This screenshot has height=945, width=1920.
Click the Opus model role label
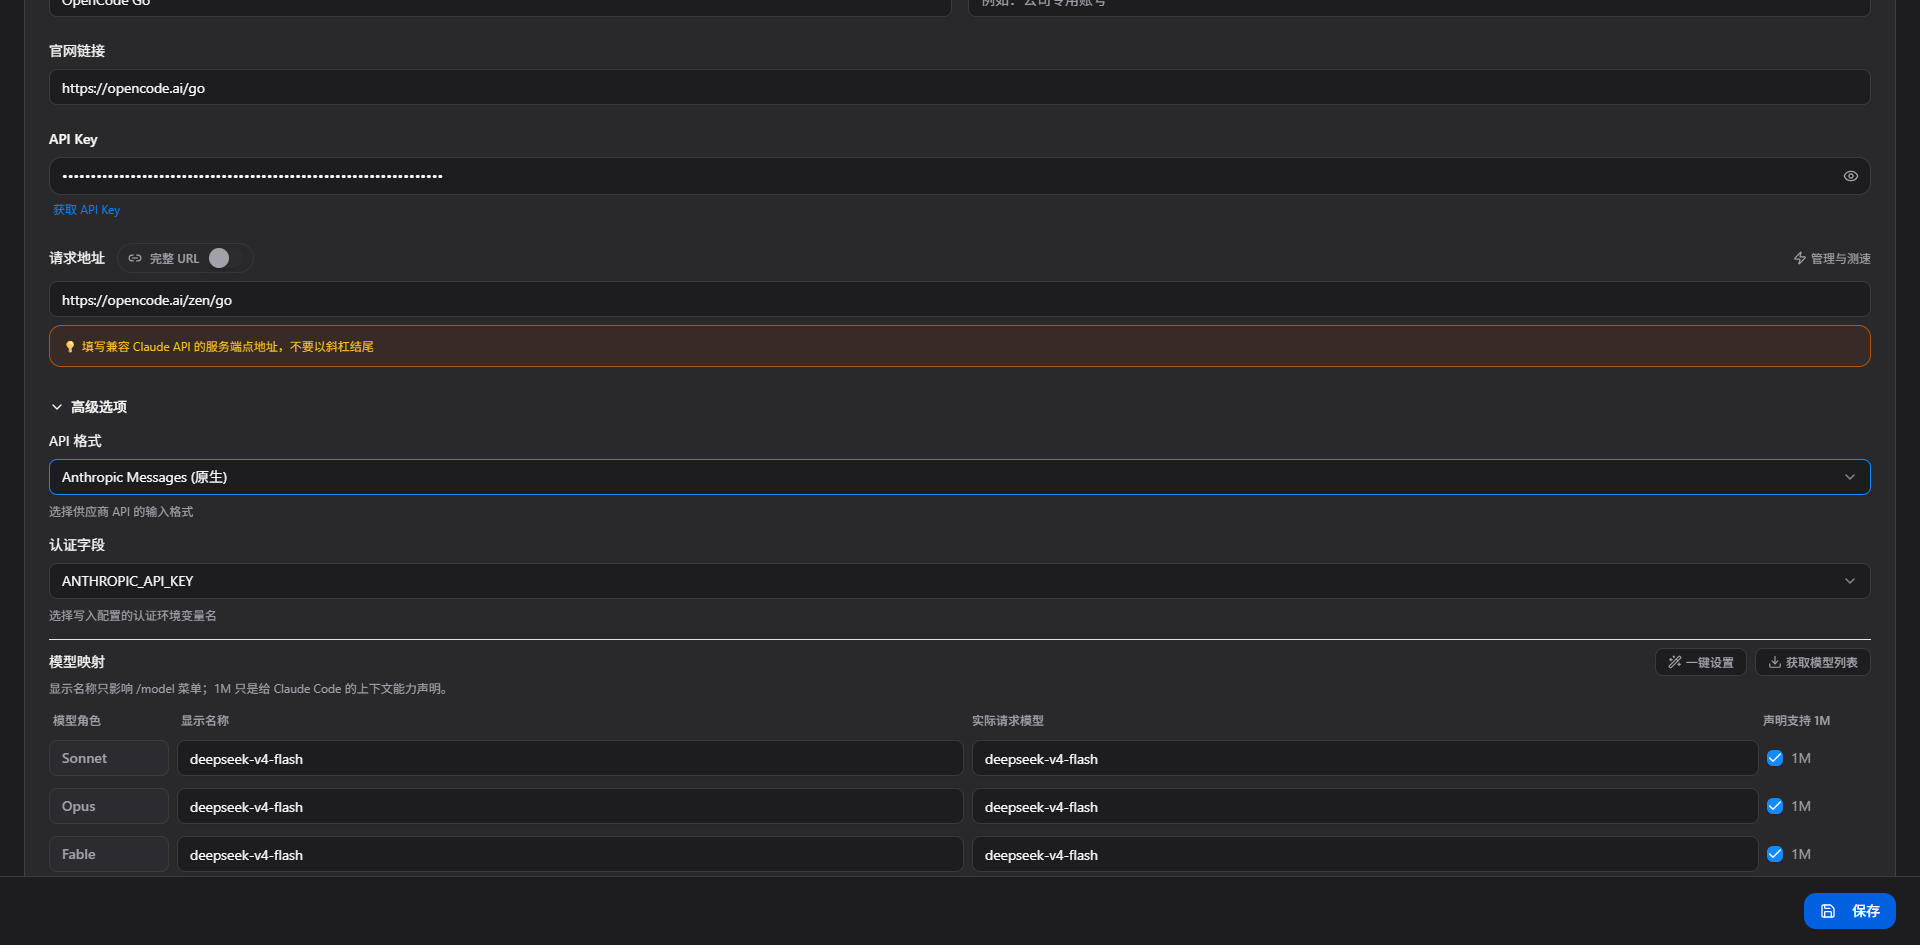point(109,806)
